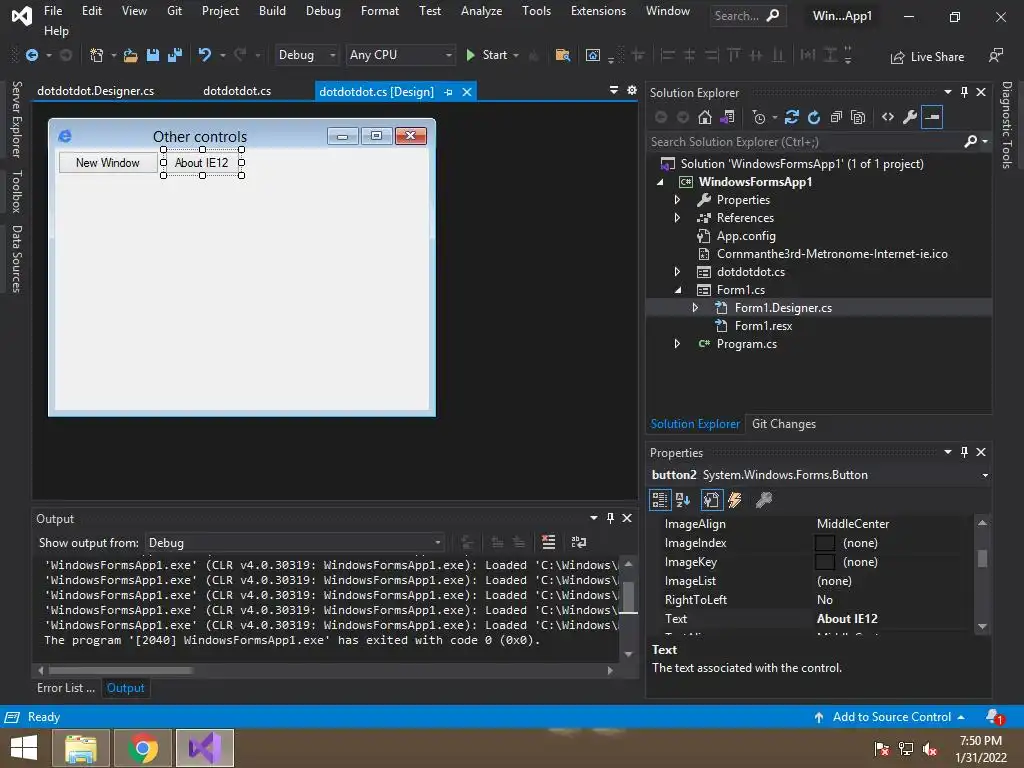The image size is (1024, 768).
Task: Open the Any CPU platform dropdown
Action: pos(400,56)
